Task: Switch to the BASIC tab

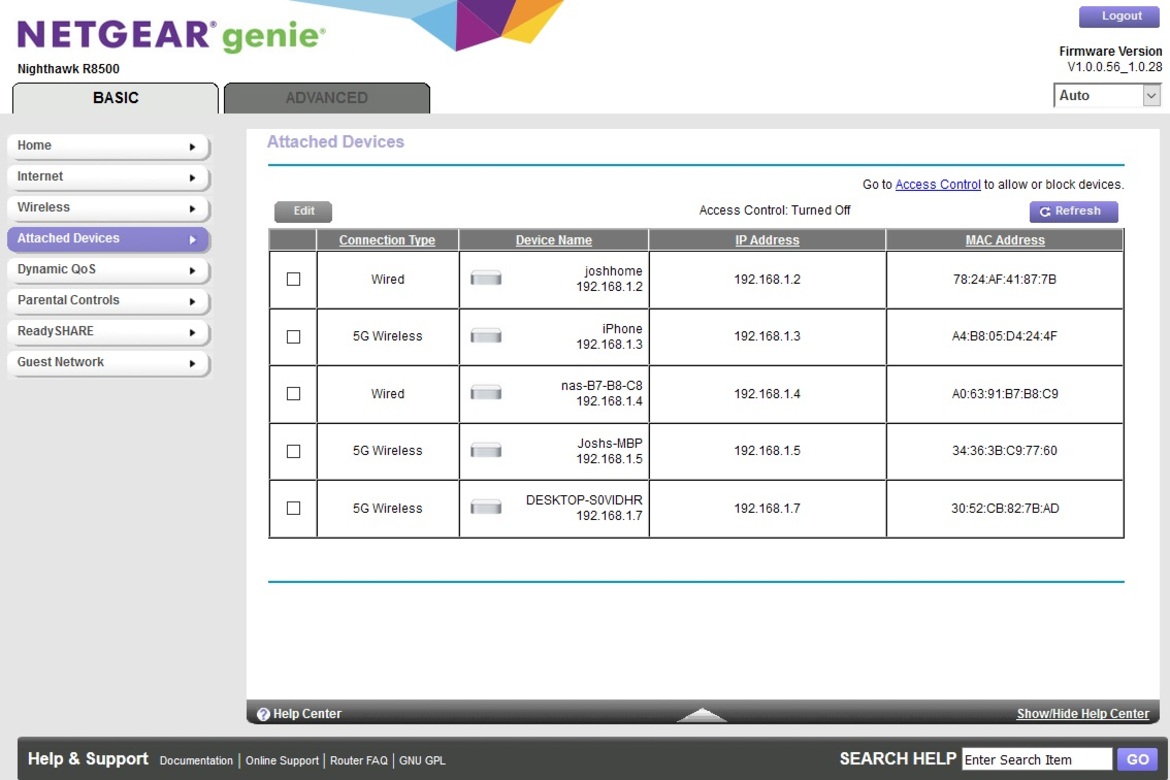Action: click(x=116, y=98)
